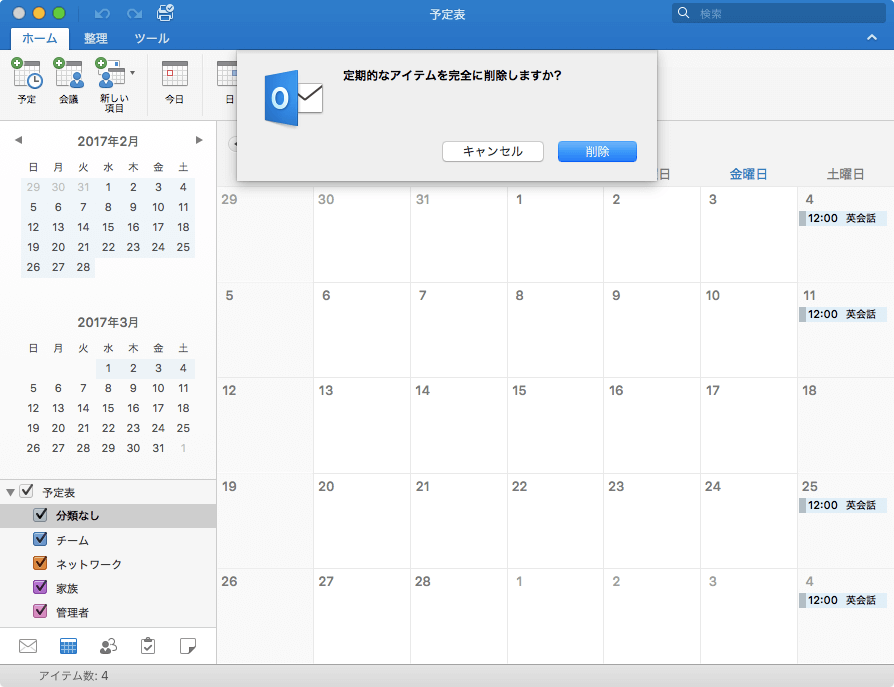Collapse the 予定表 list disclosure triangle
The height and width of the screenshot is (687, 894).
10,492
